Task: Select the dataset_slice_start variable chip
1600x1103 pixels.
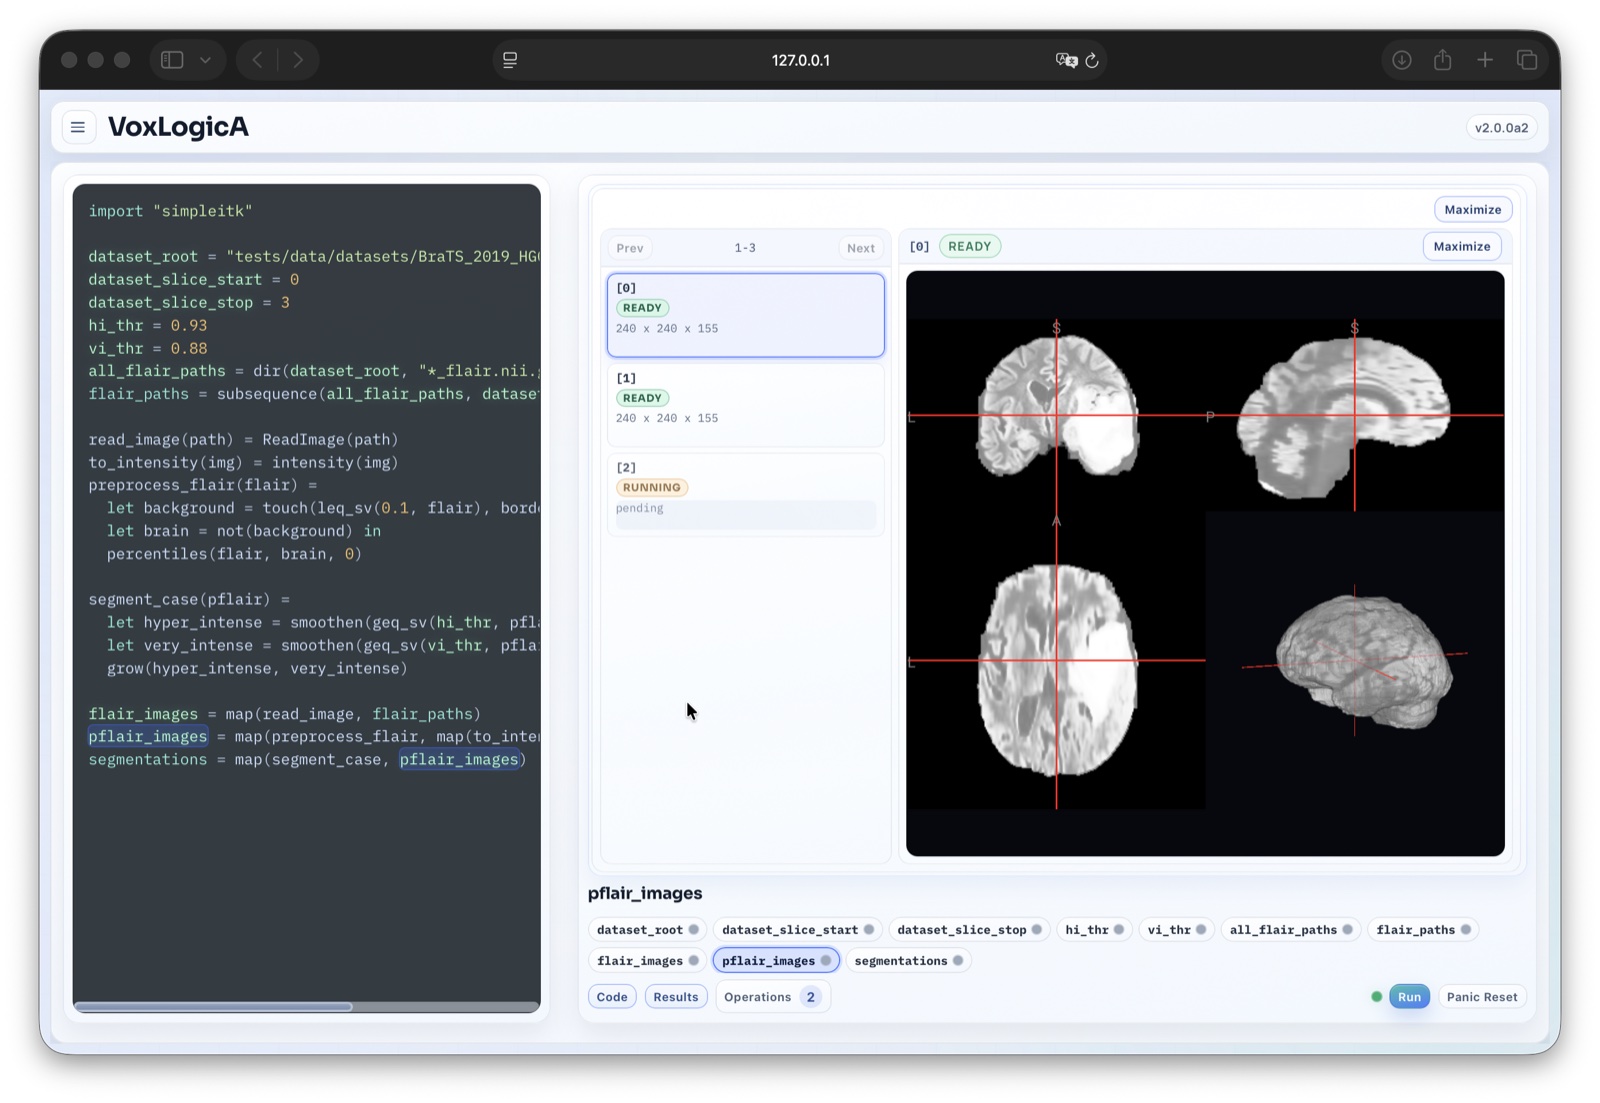Action: (x=798, y=930)
